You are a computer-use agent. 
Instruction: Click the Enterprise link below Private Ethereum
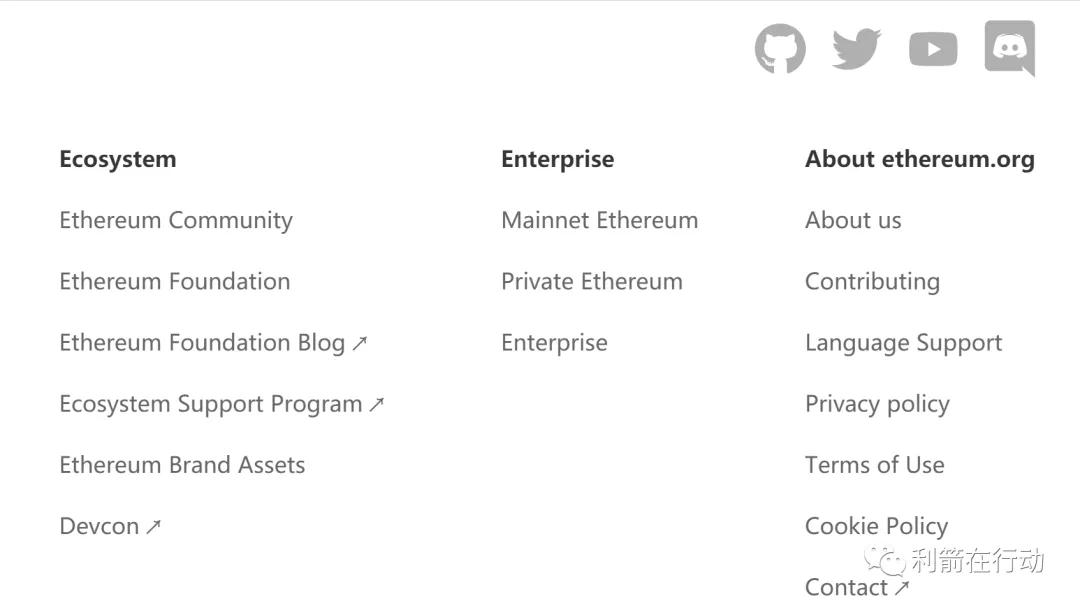pyautogui.click(x=555, y=342)
